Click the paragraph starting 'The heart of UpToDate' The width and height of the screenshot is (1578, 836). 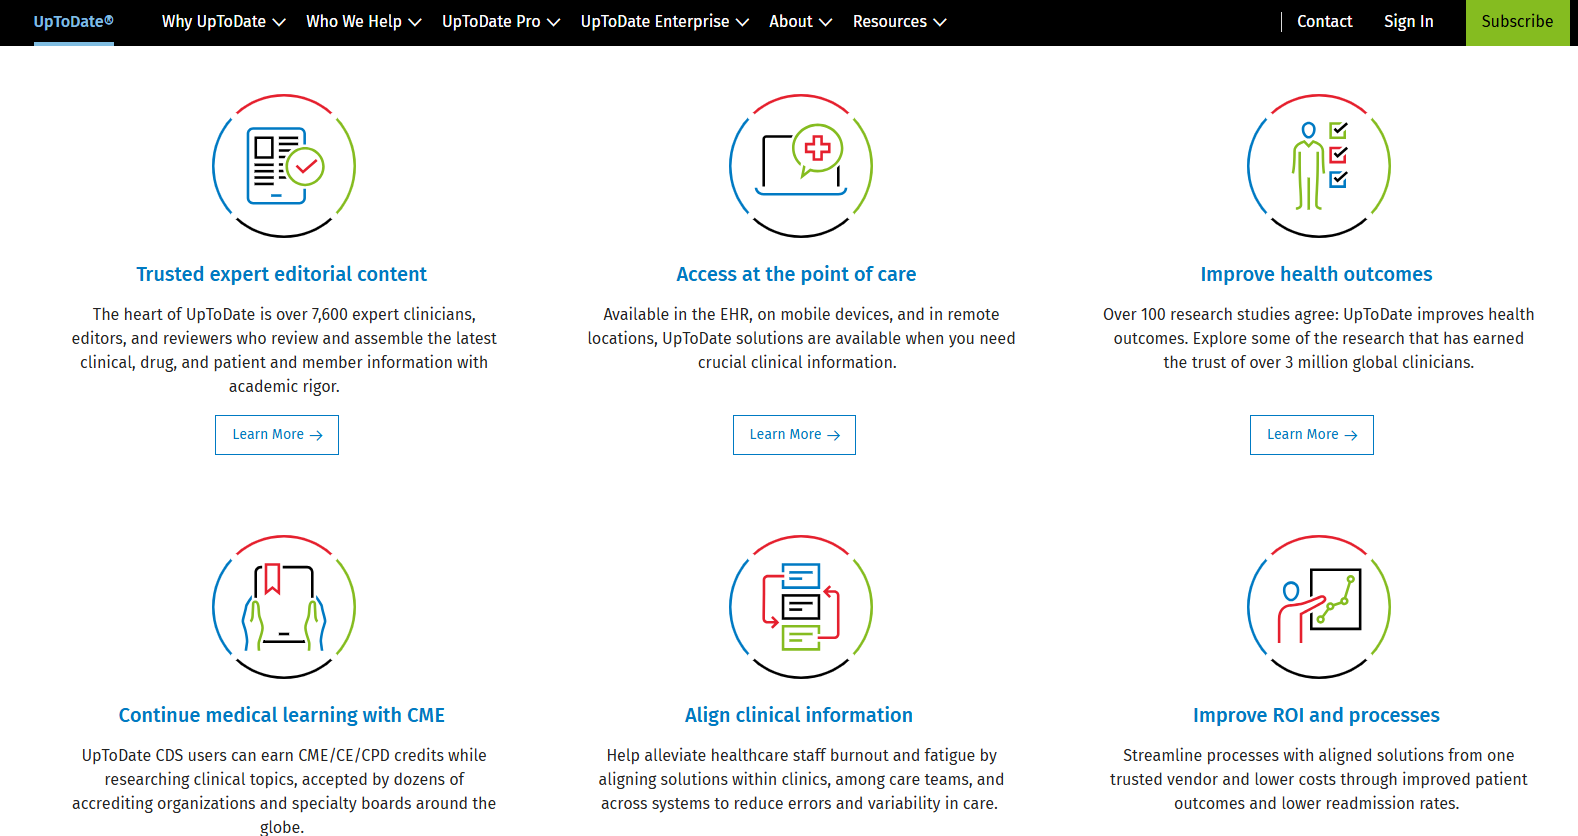pyautogui.click(x=284, y=350)
